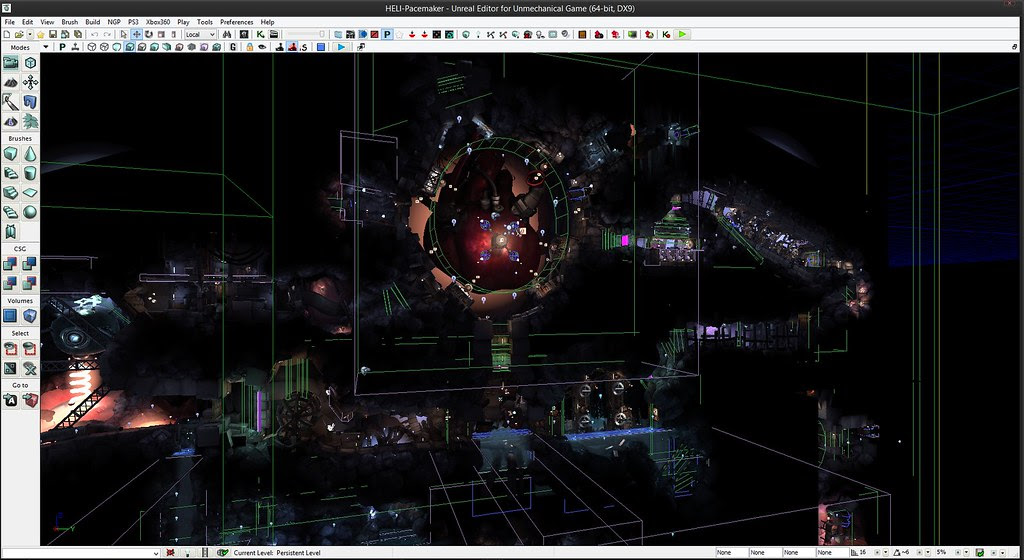Toggle Wireframe view mode in viewport

point(104,47)
